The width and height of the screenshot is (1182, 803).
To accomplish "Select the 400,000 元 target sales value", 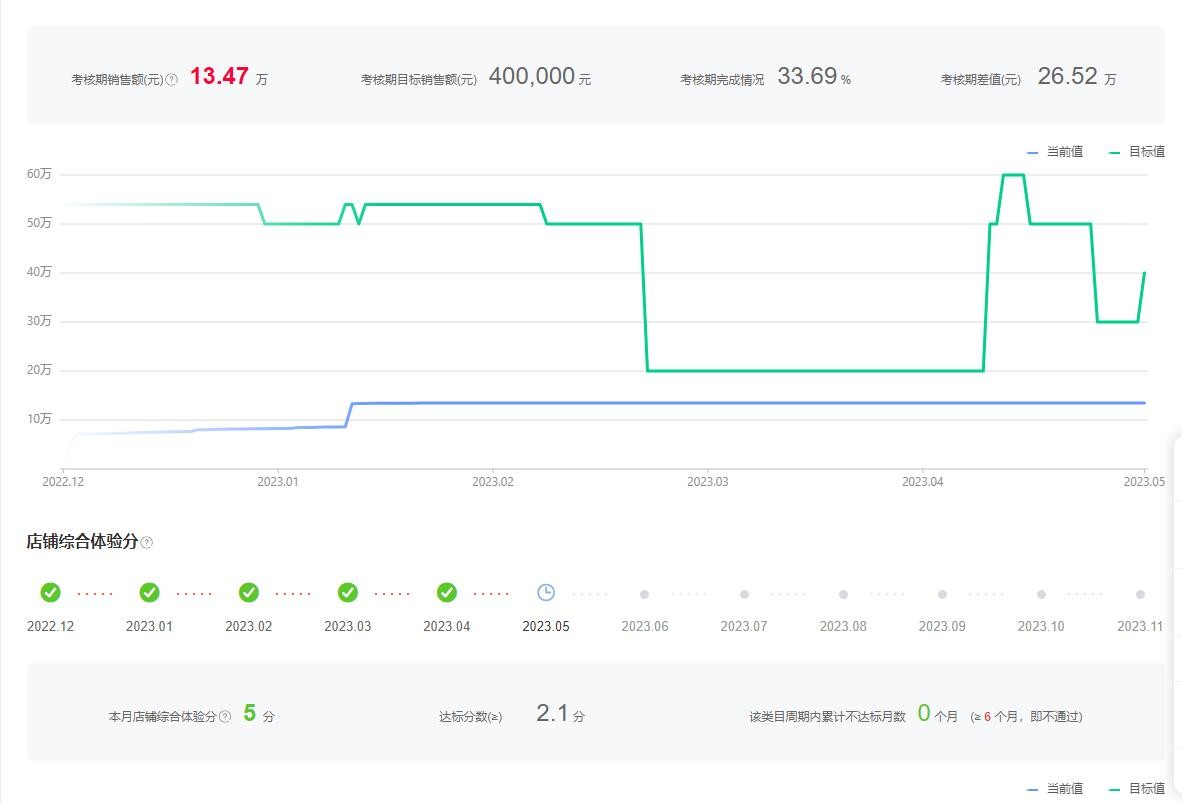I will pos(540,76).
